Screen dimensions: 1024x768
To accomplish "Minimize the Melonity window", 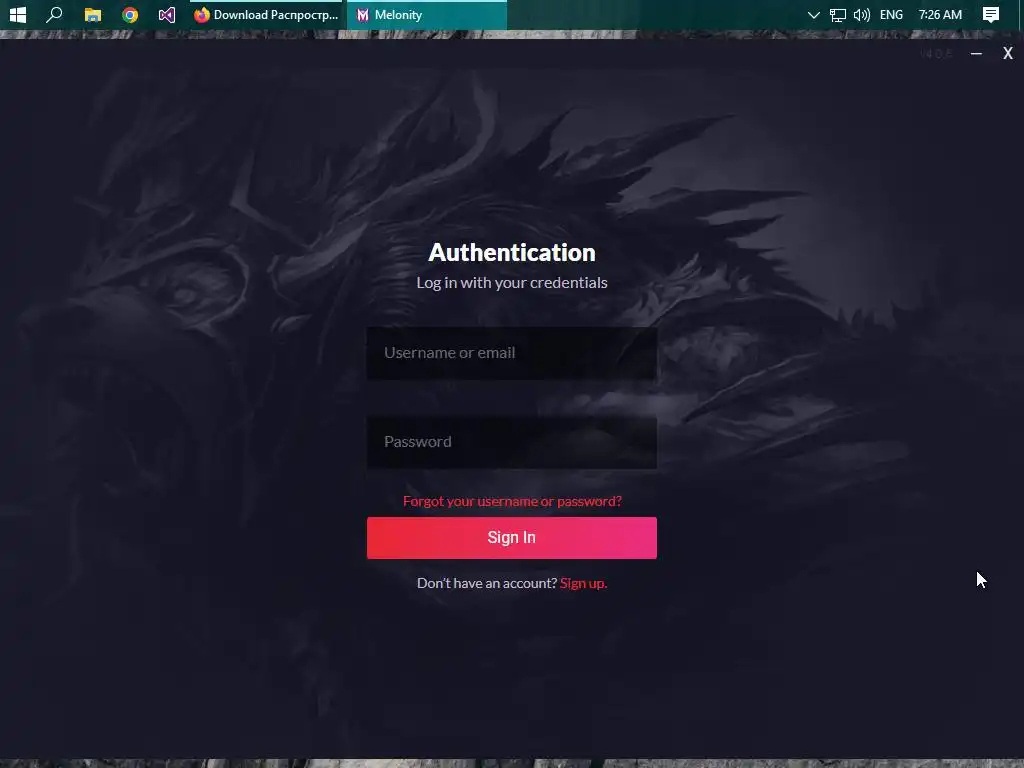I will 976,54.
